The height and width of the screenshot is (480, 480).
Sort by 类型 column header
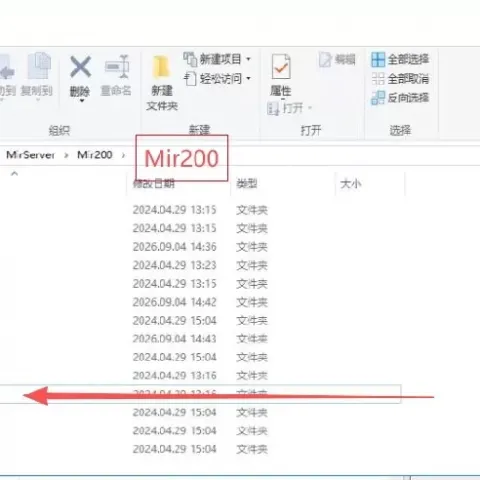click(247, 183)
